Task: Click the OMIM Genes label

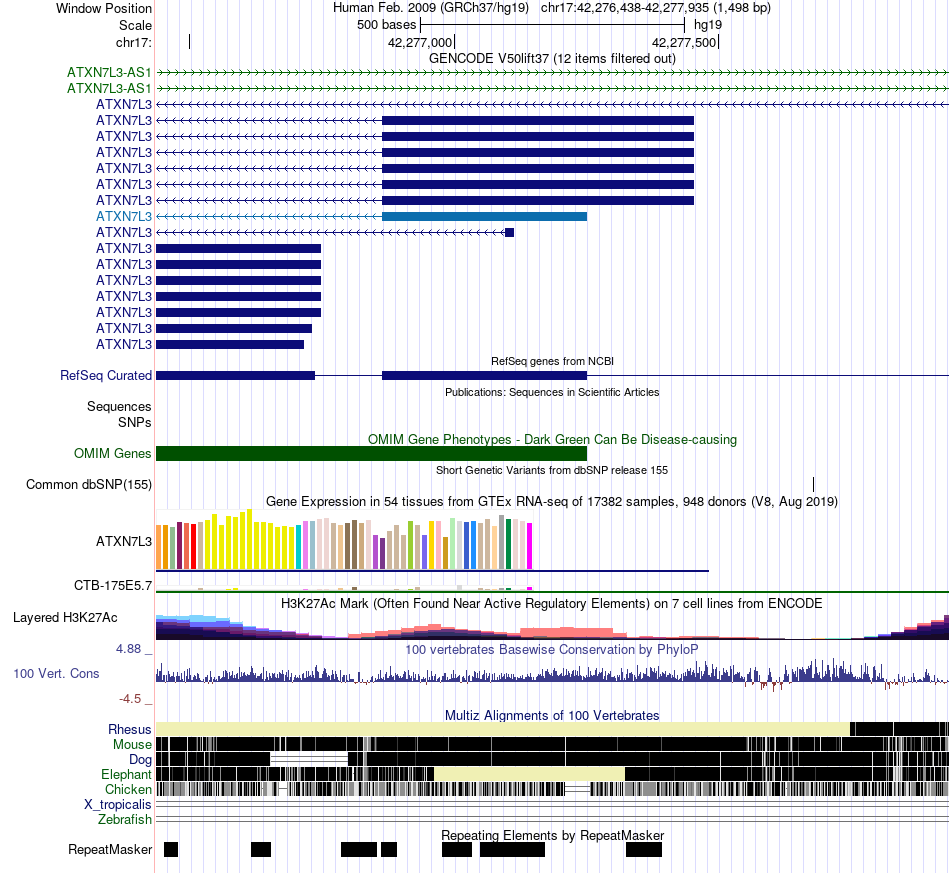Action: pos(113,453)
